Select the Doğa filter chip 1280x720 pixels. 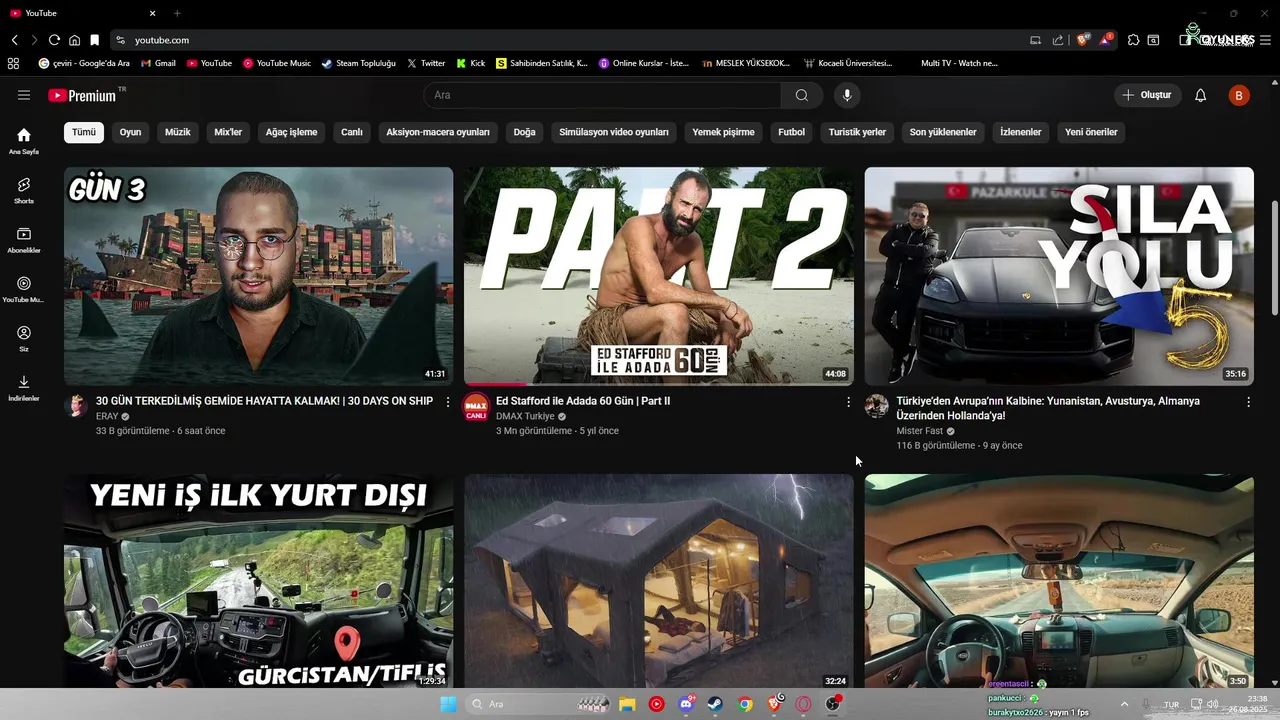coord(525,132)
